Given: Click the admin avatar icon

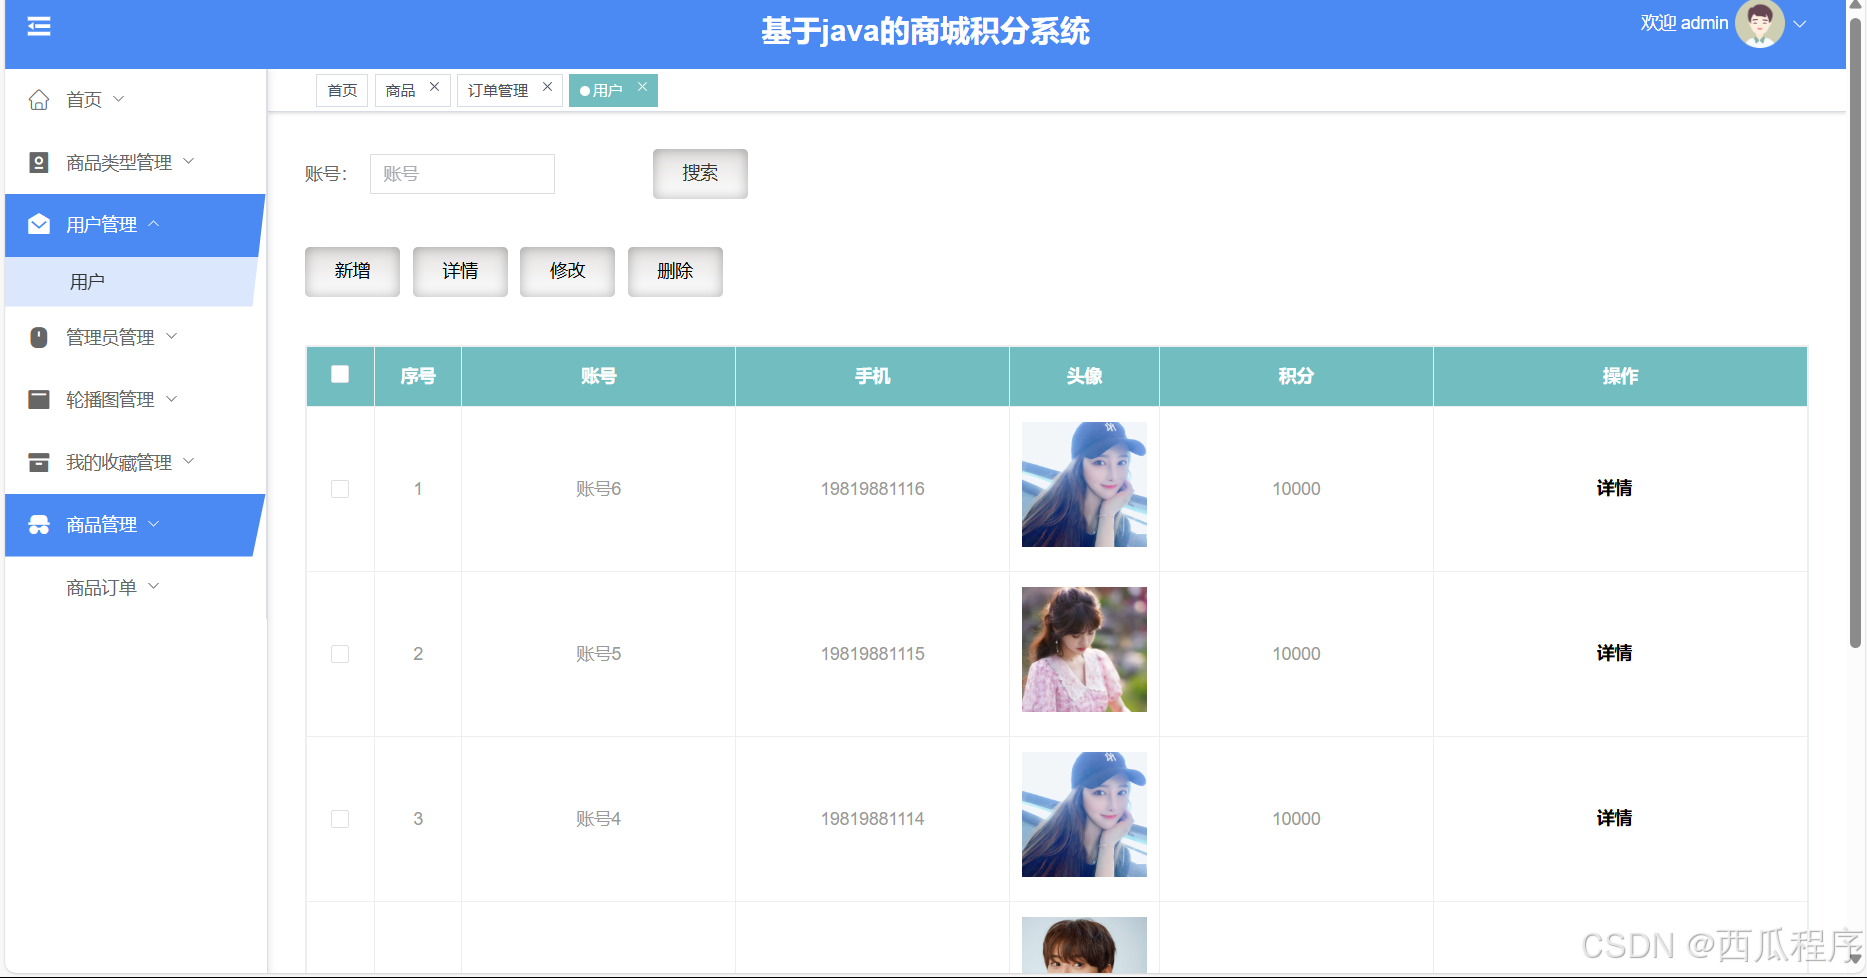Looking at the screenshot, I should (1760, 24).
